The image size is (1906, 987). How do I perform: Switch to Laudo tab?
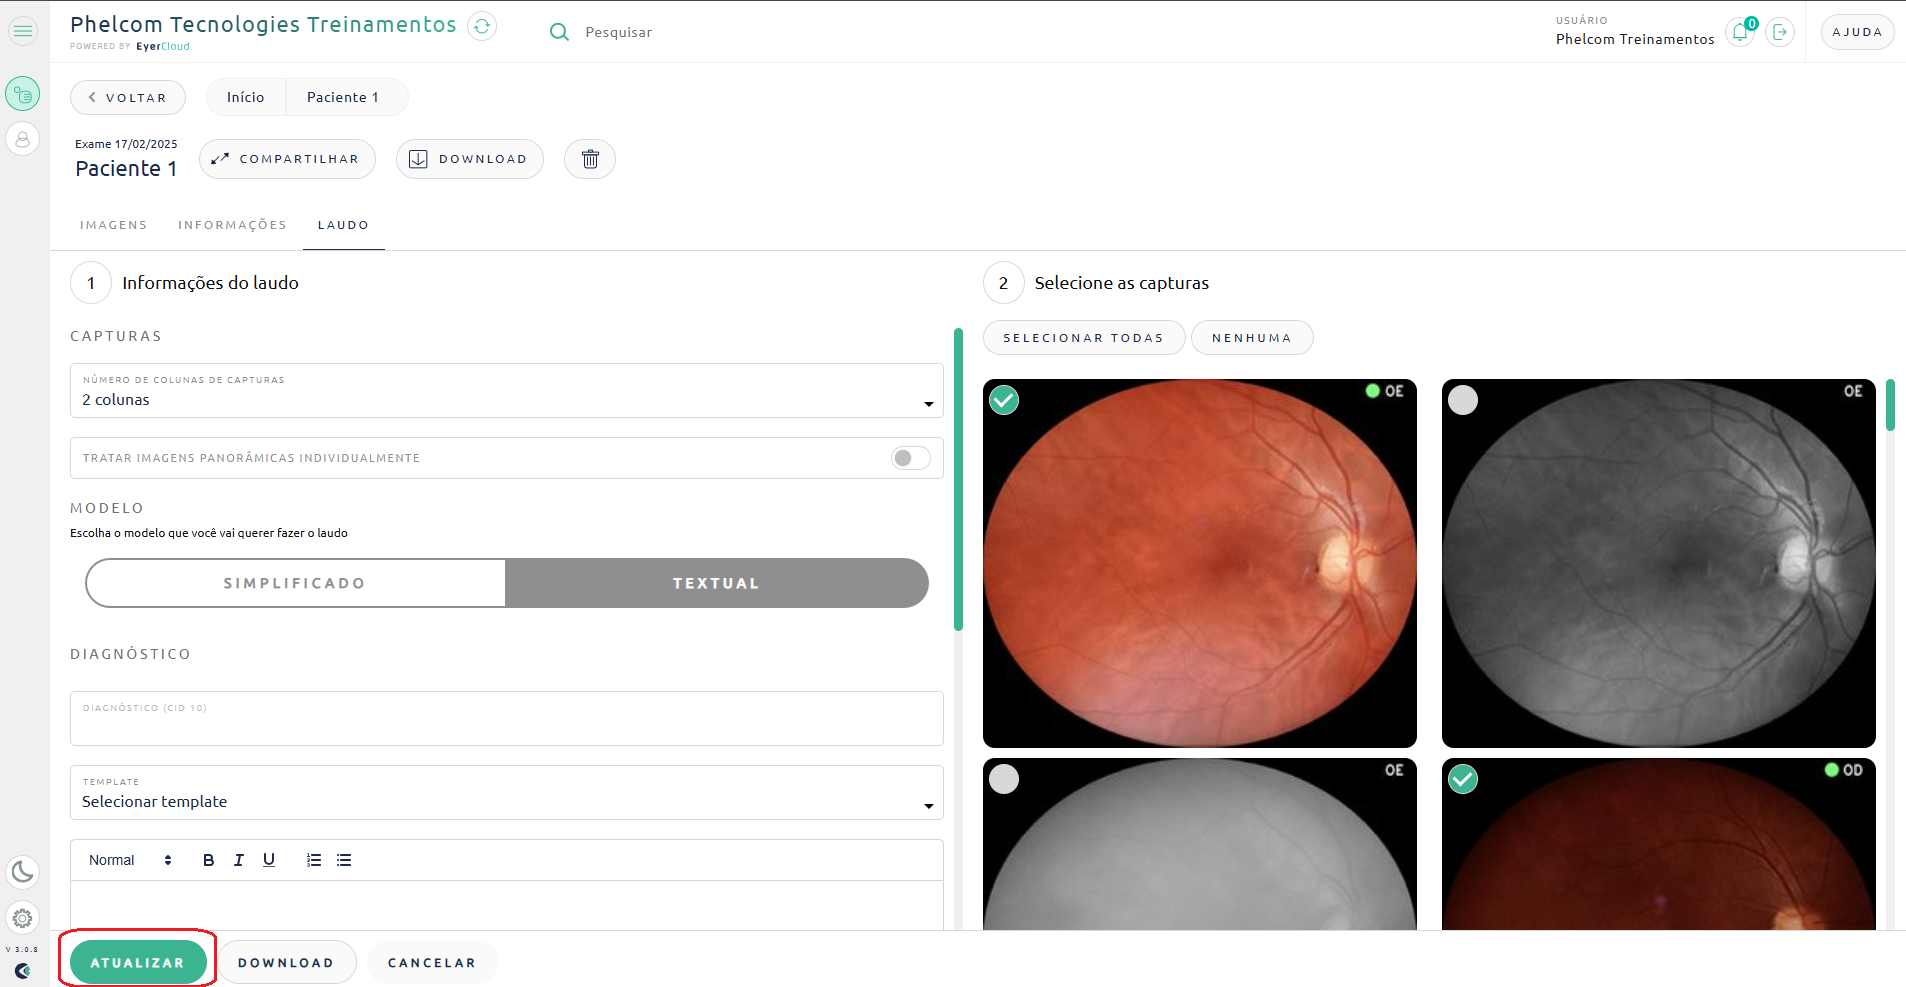(x=344, y=225)
